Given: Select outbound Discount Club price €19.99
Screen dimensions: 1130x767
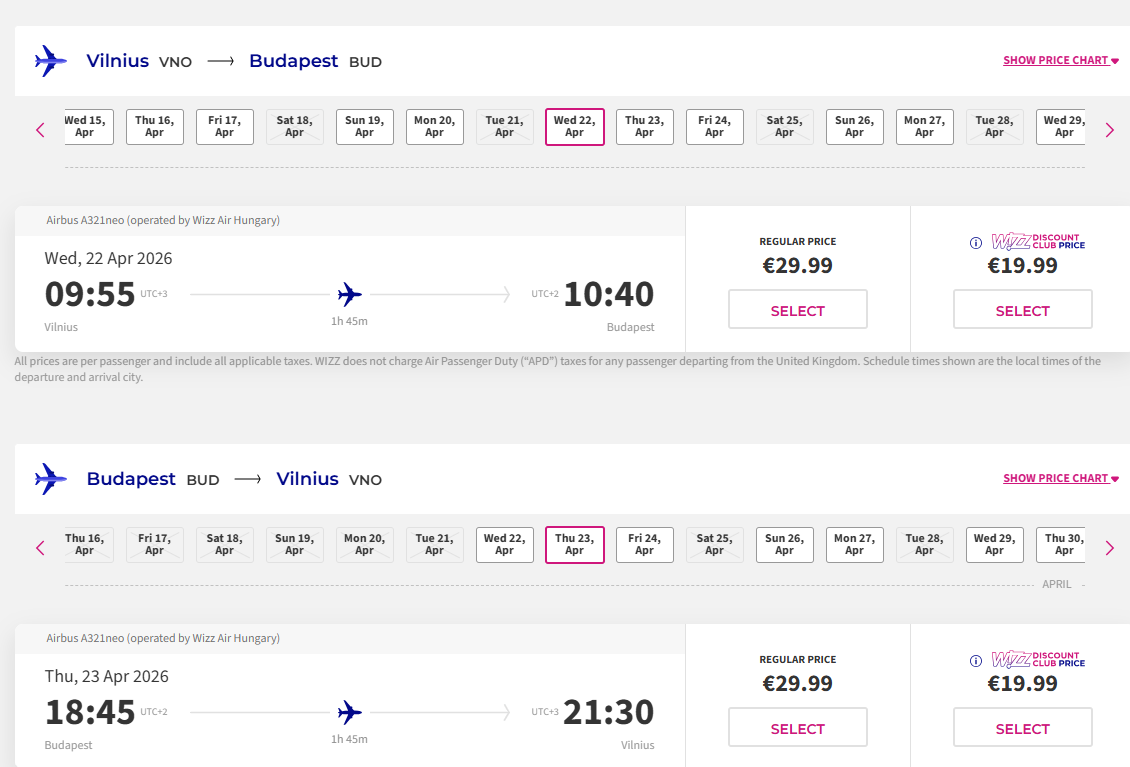Looking at the screenshot, I should (1022, 310).
